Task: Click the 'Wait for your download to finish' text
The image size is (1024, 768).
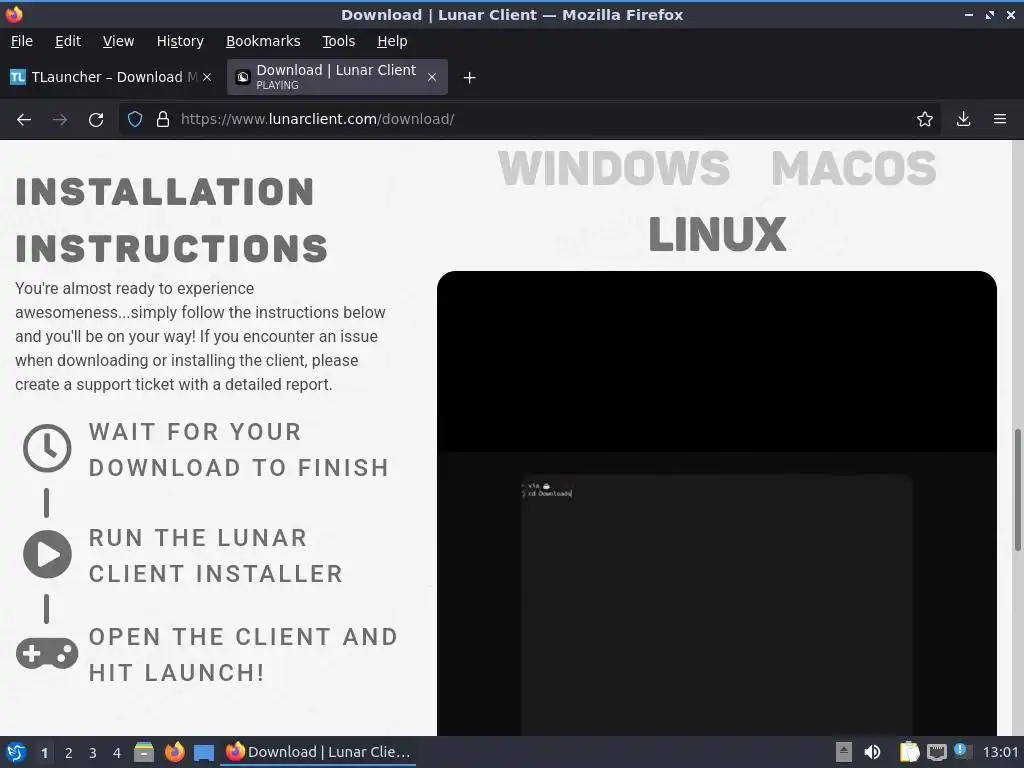Action: [x=239, y=449]
